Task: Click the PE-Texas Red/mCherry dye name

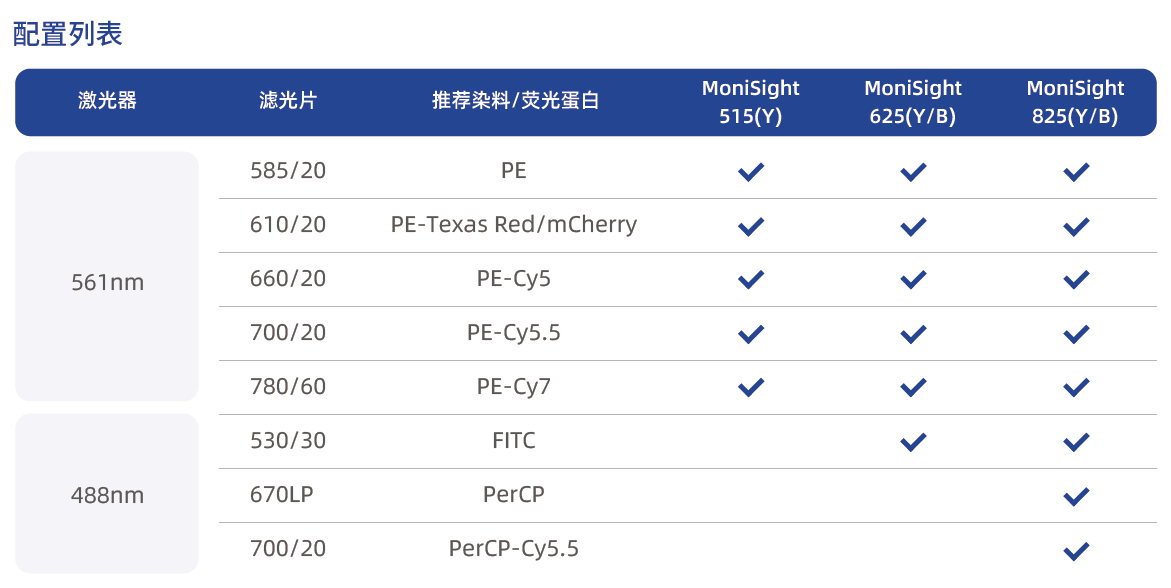Action: point(513,225)
